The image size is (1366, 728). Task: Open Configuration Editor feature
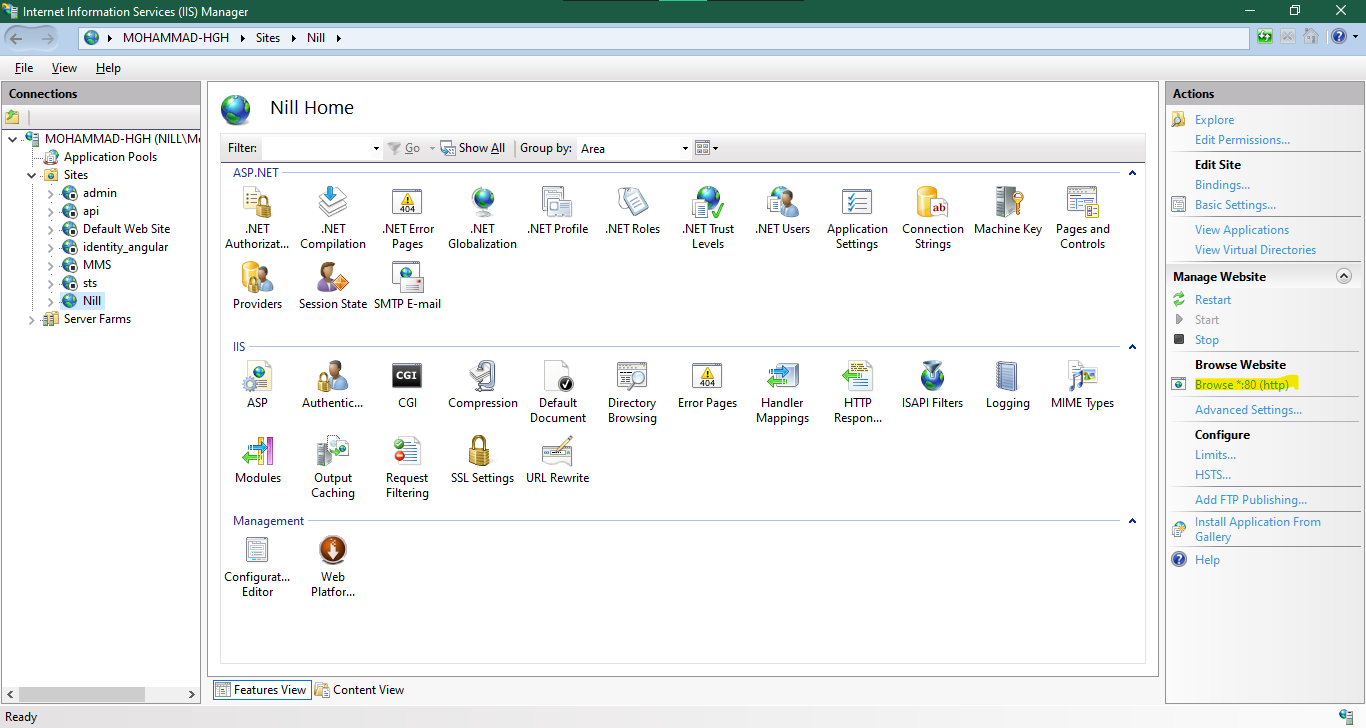[258, 566]
